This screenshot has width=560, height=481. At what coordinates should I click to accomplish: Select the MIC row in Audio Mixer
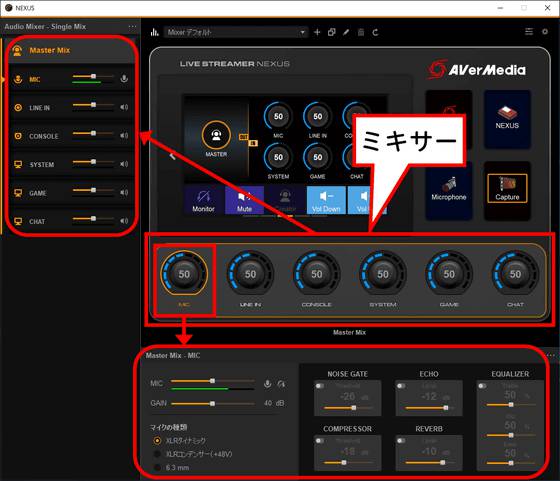click(x=71, y=79)
